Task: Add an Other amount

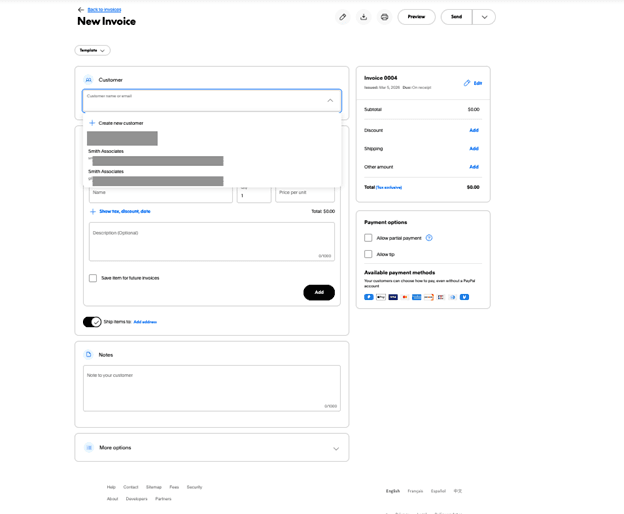Action: [x=474, y=167]
